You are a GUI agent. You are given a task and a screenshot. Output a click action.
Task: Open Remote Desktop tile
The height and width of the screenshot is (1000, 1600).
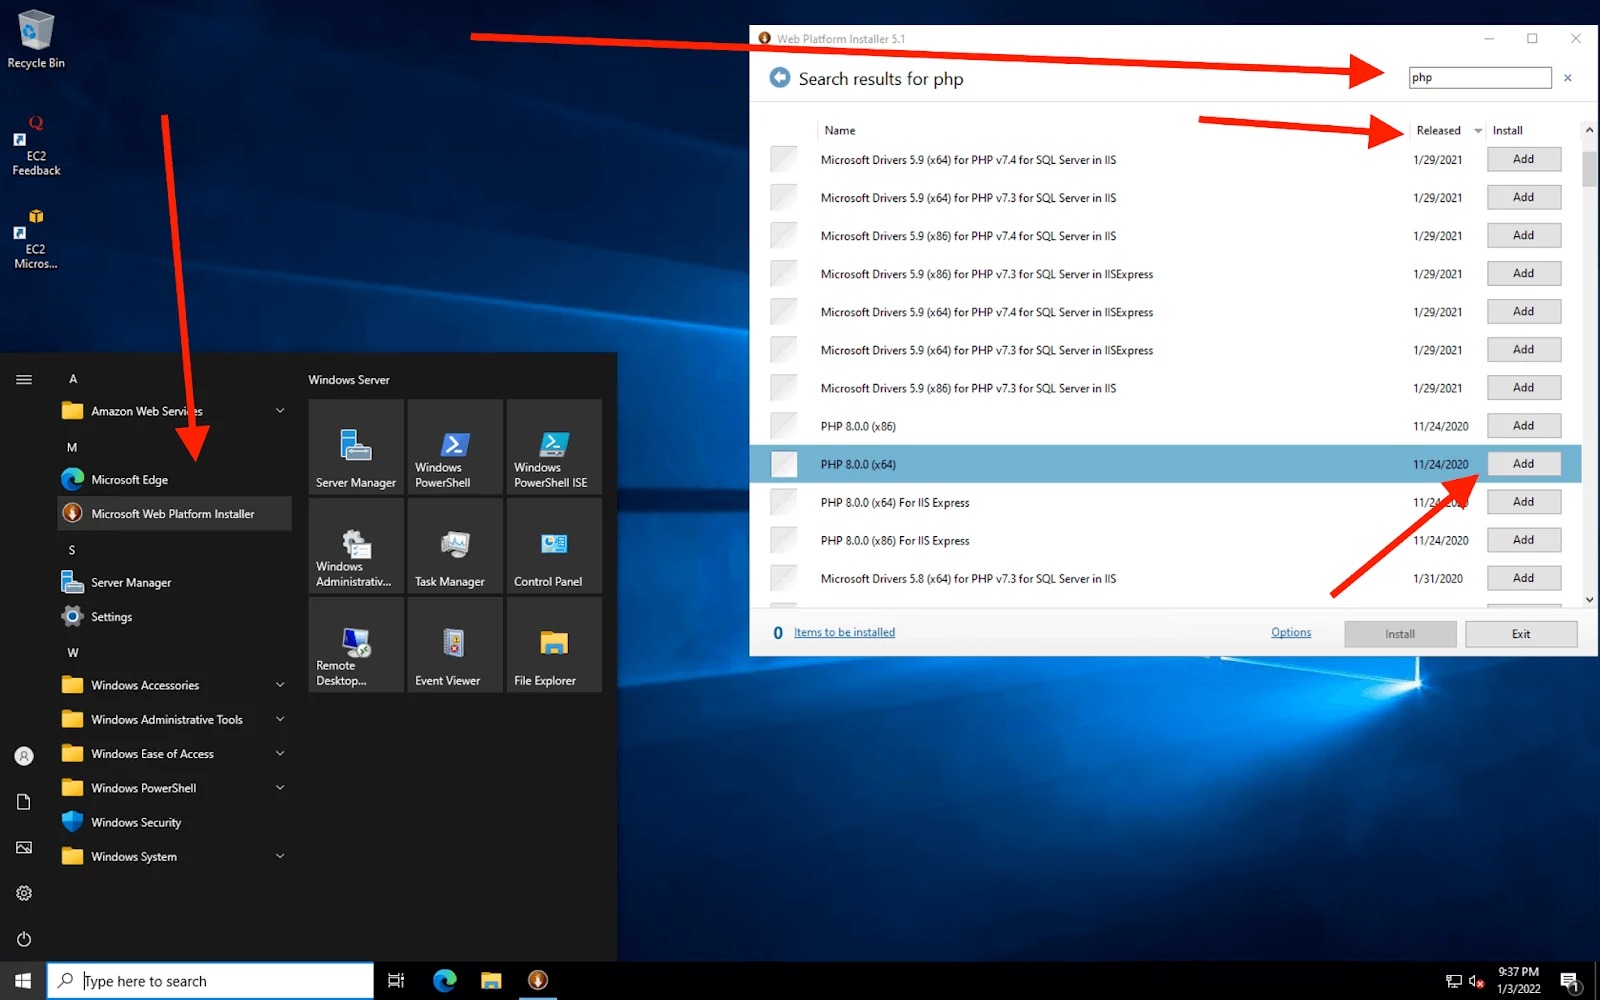click(356, 644)
